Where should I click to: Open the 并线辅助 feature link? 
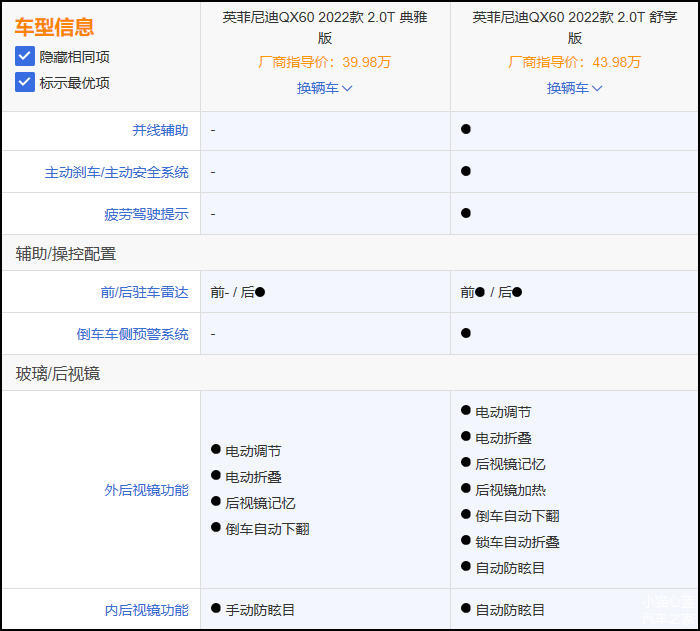(160, 130)
